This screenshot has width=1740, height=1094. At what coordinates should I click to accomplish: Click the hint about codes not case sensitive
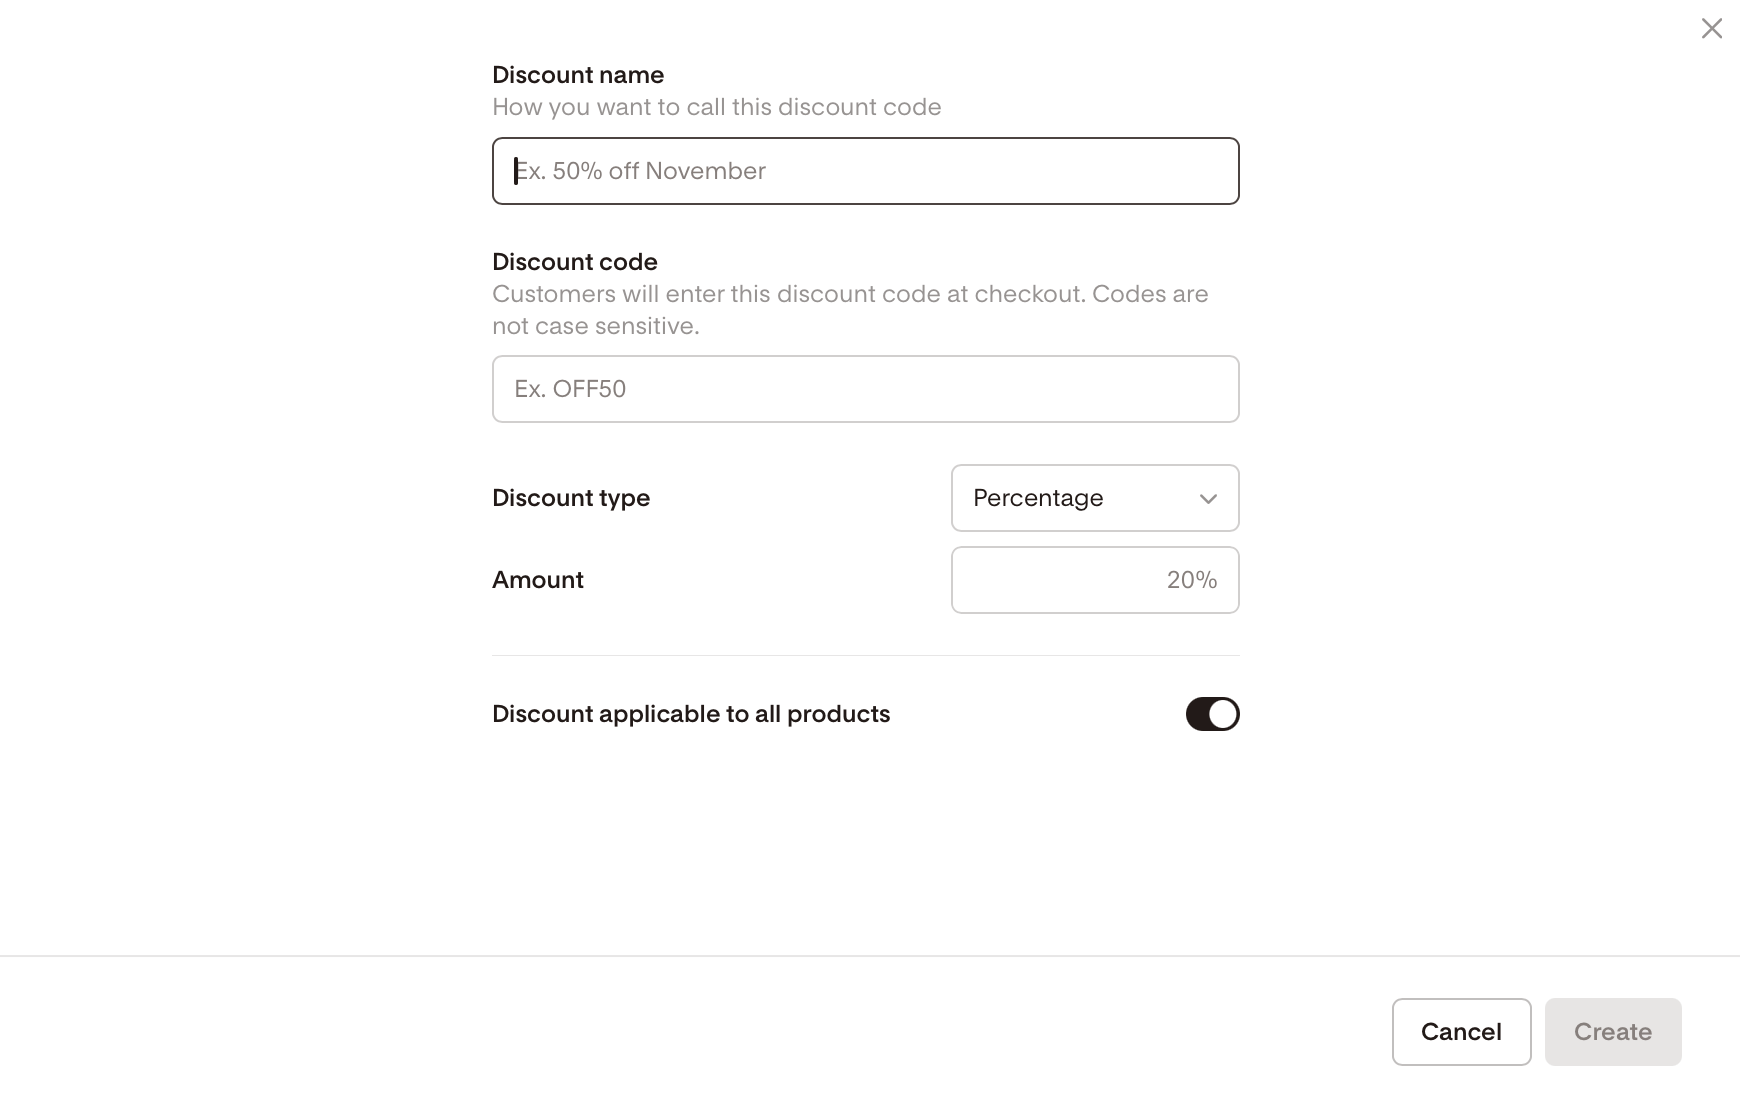(x=850, y=310)
